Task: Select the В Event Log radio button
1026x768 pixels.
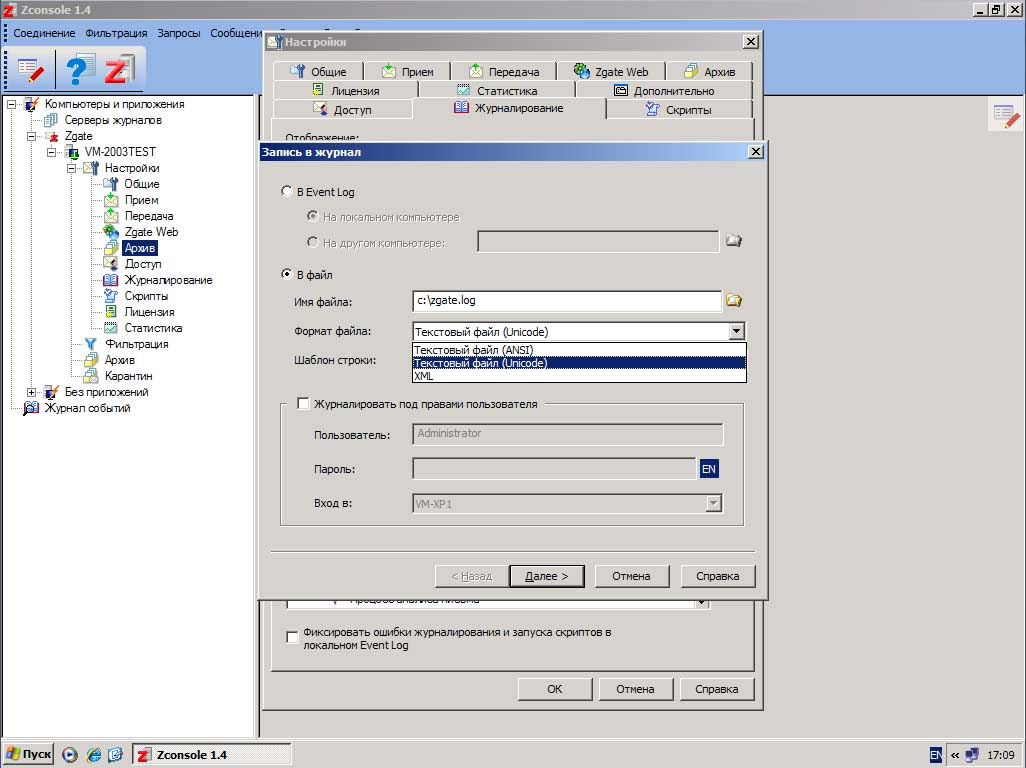Action: pos(286,192)
